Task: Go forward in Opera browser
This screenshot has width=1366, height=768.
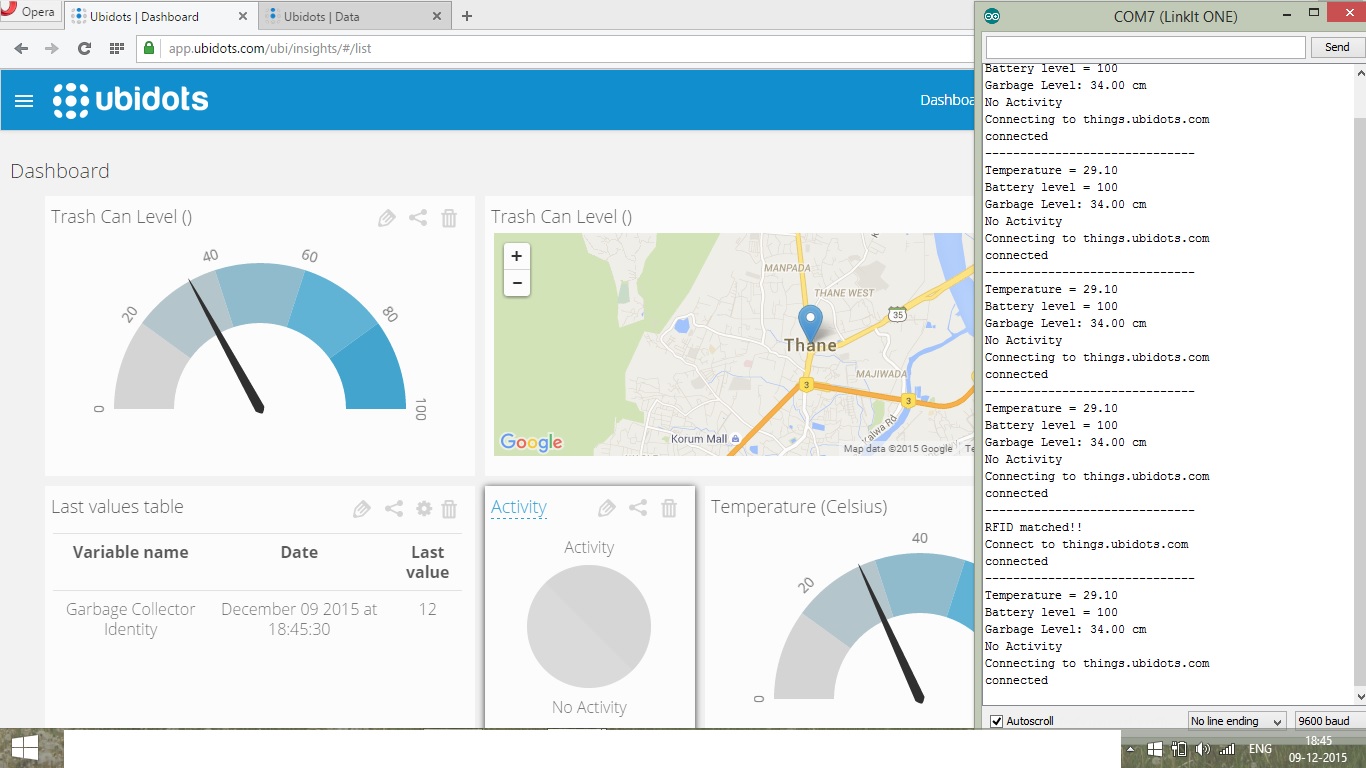Action: [52, 48]
